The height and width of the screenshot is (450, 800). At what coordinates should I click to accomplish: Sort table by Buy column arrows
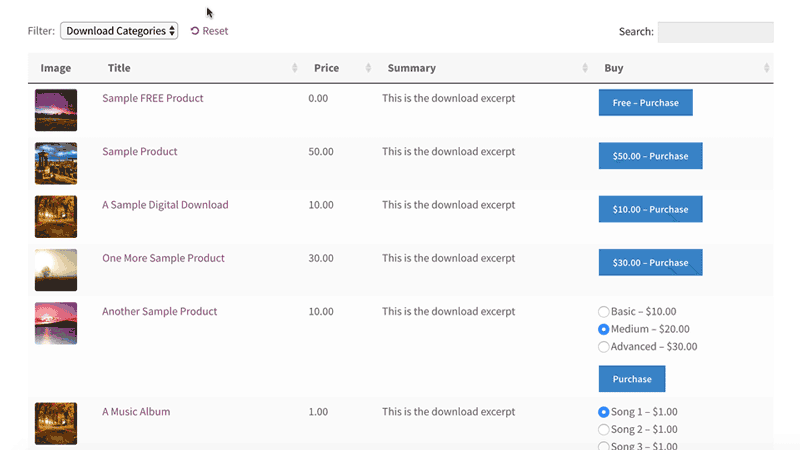[766, 68]
